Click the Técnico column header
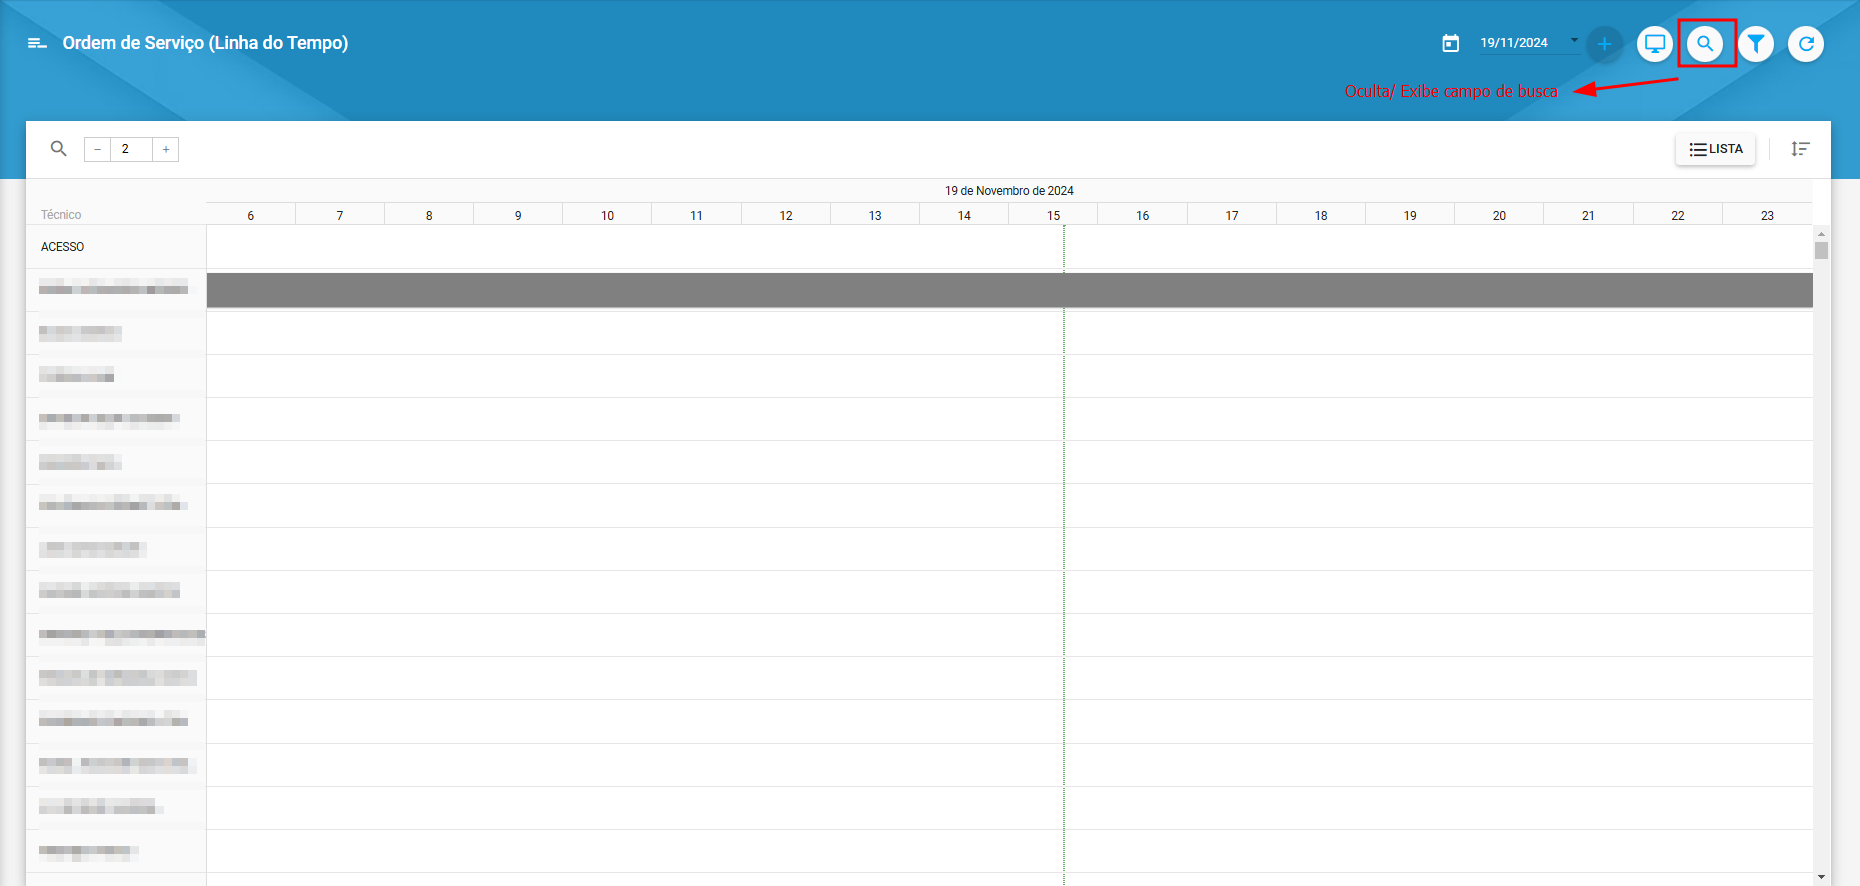The height and width of the screenshot is (886, 1860). [61, 215]
